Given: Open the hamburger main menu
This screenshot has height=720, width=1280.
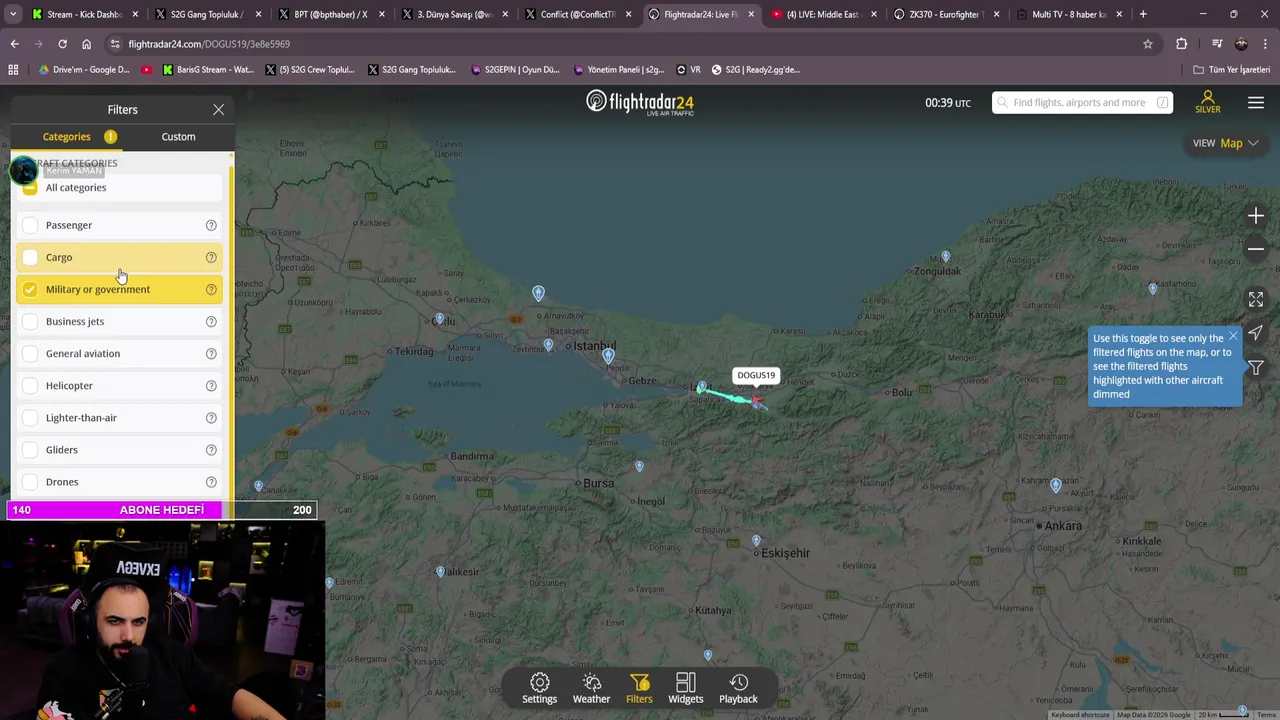Looking at the screenshot, I should tap(1256, 102).
